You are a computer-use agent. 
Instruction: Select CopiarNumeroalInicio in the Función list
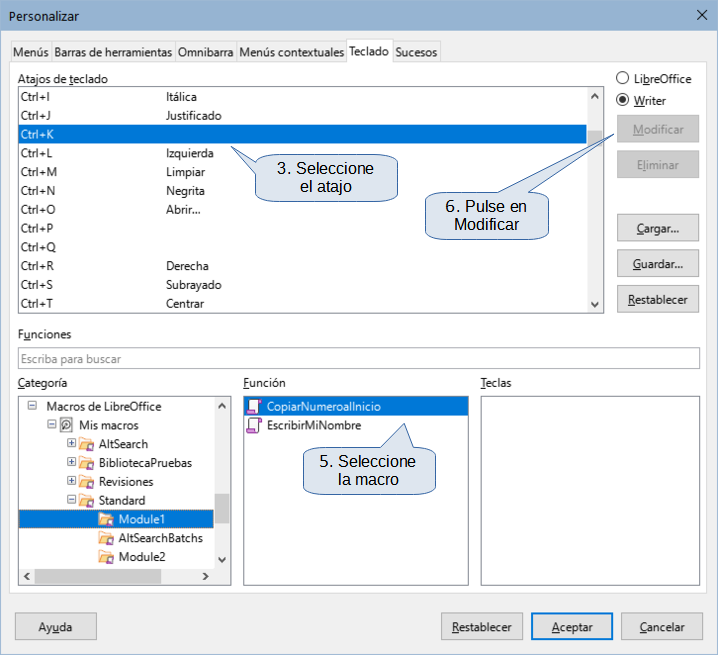point(356,406)
